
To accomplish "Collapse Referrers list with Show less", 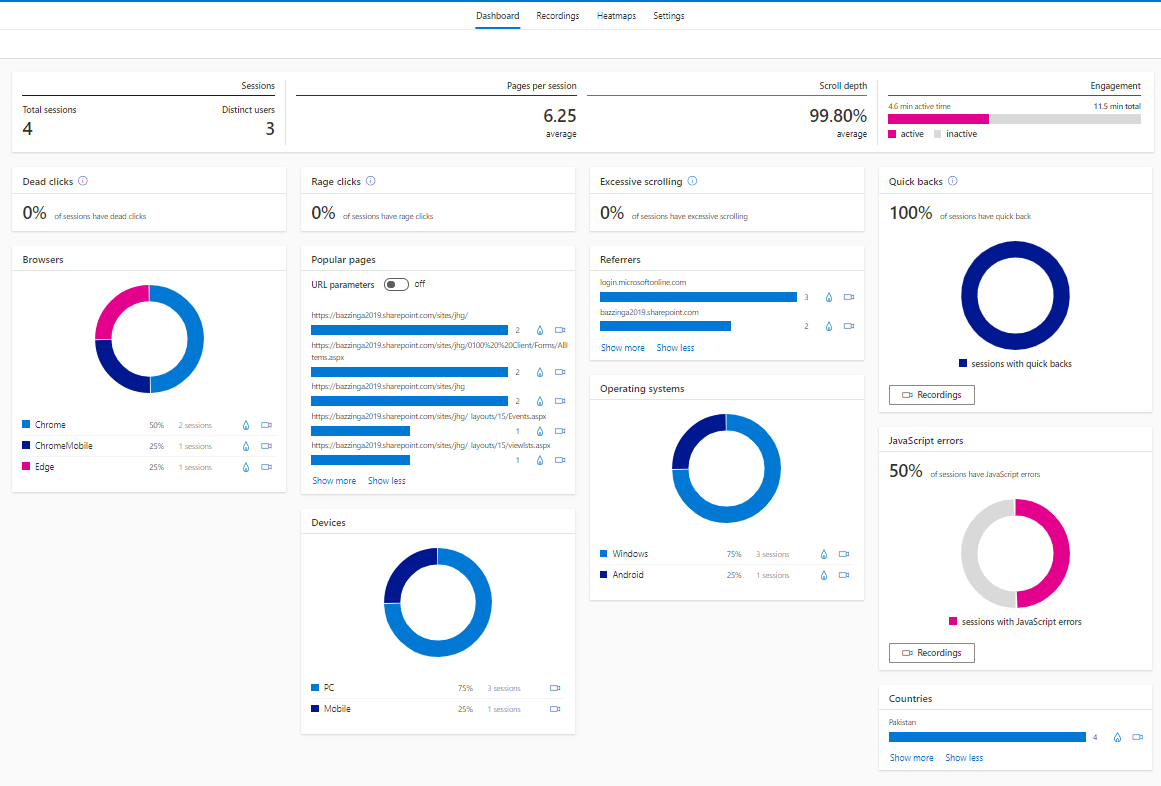I will pyautogui.click(x=675, y=348).
